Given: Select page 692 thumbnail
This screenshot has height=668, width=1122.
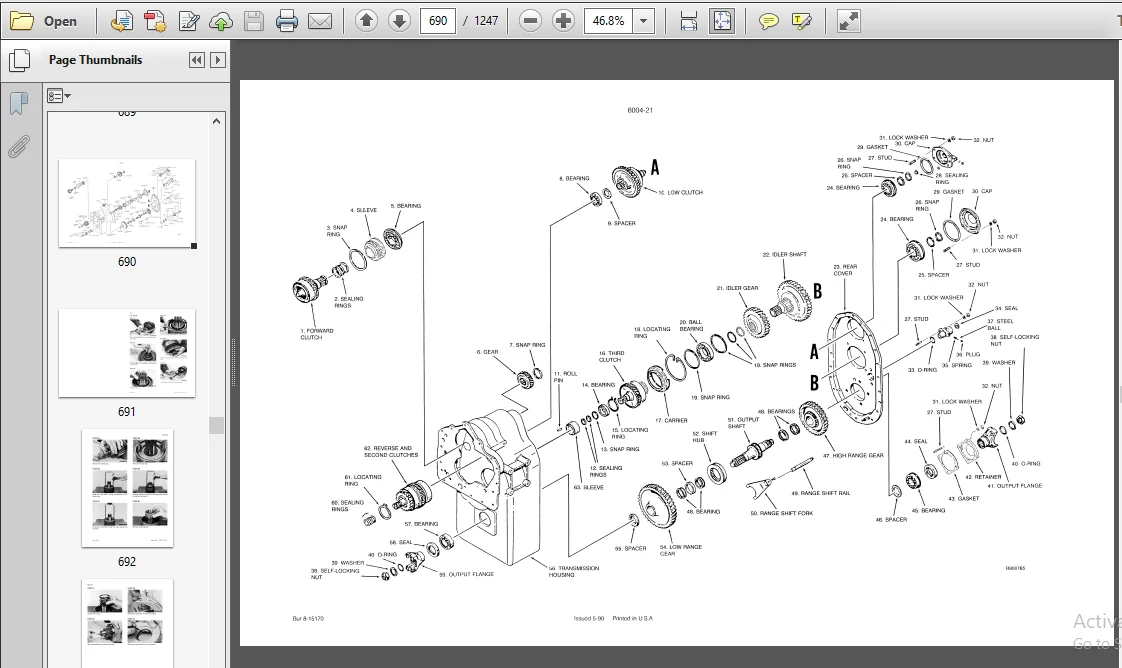Looking at the screenshot, I should pyautogui.click(x=127, y=488).
